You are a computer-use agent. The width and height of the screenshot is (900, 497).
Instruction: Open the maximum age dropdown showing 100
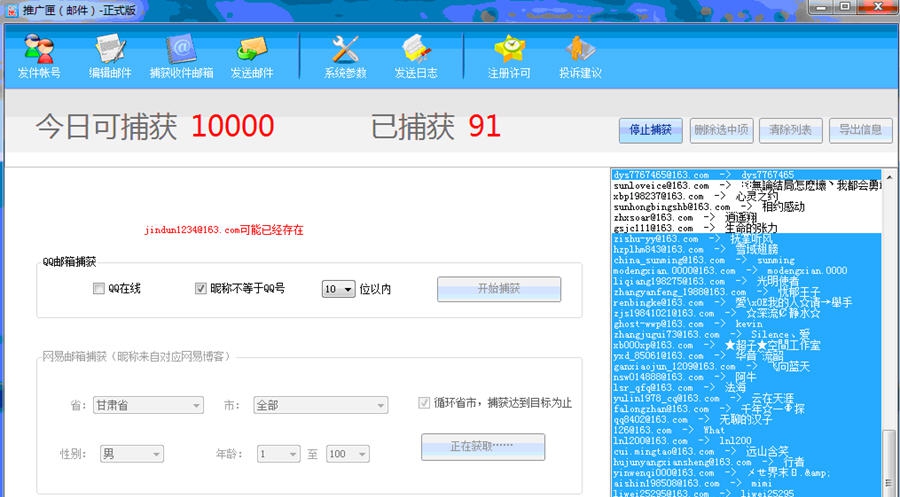[x=347, y=454]
